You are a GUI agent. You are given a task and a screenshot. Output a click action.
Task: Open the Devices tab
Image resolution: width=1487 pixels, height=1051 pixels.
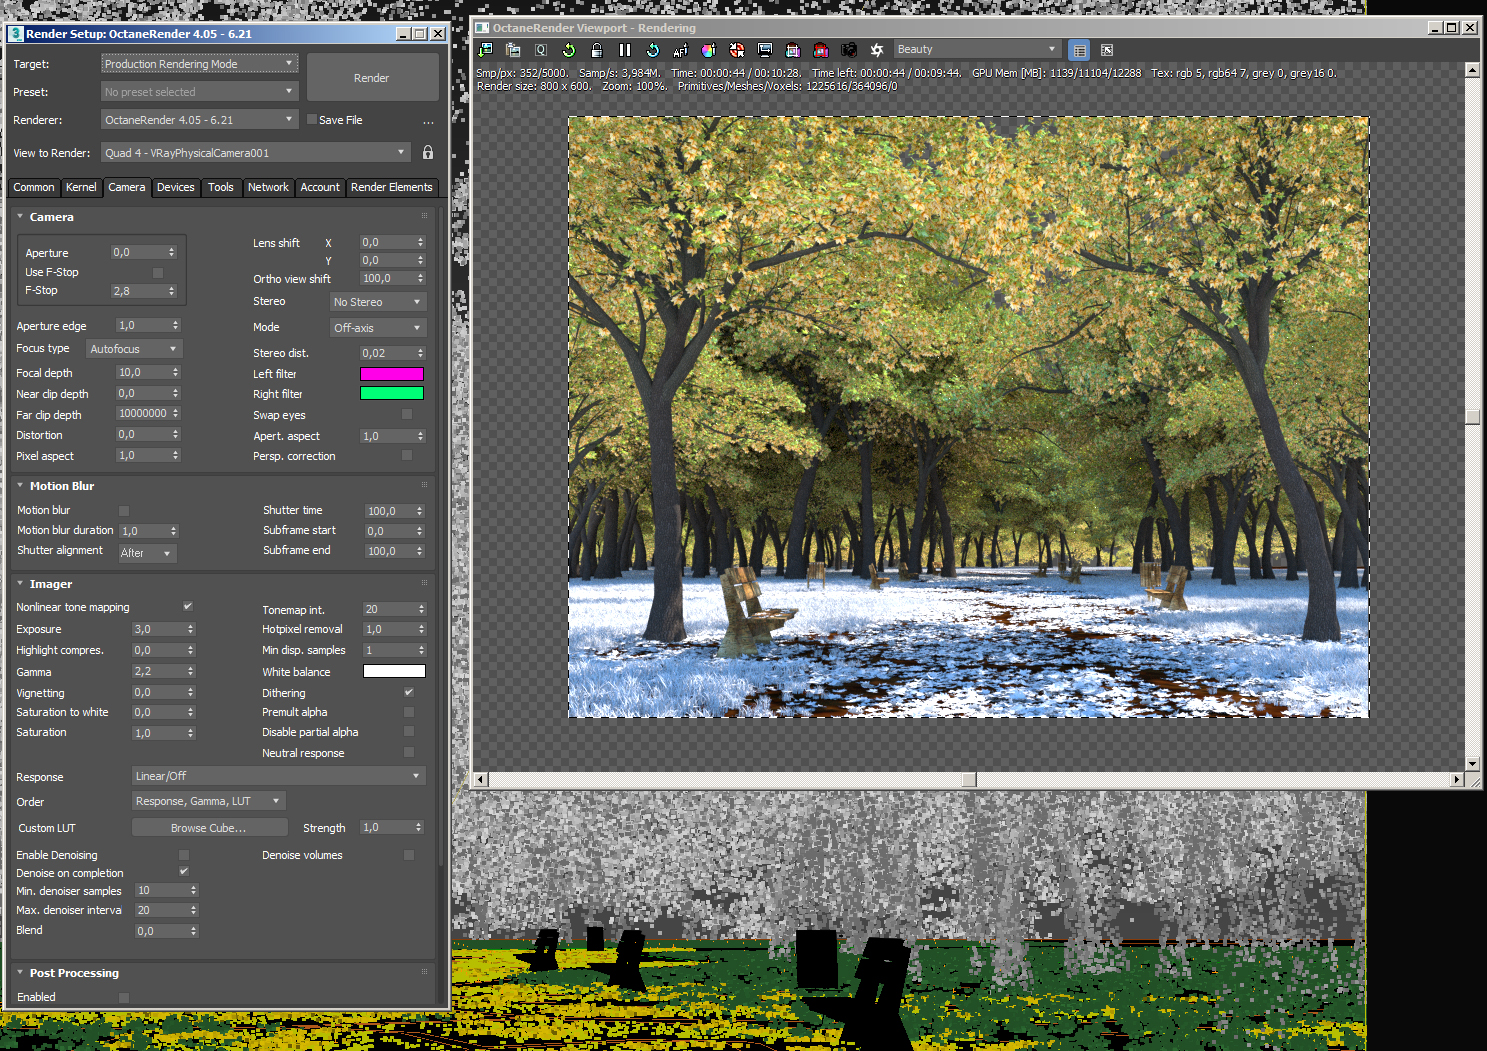tap(176, 187)
